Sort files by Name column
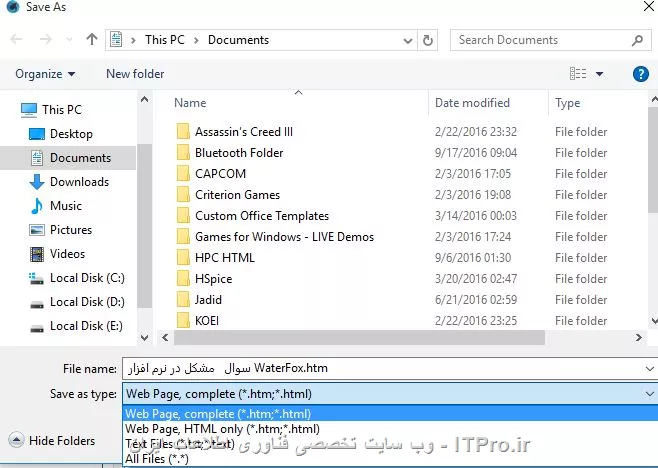This screenshot has height=468, width=658. point(190,103)
